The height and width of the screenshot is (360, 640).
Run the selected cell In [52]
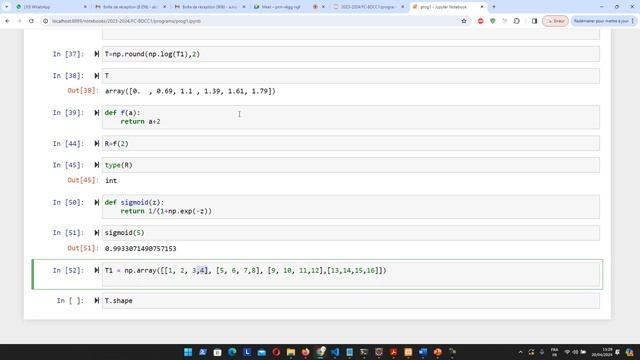[97, 270]
